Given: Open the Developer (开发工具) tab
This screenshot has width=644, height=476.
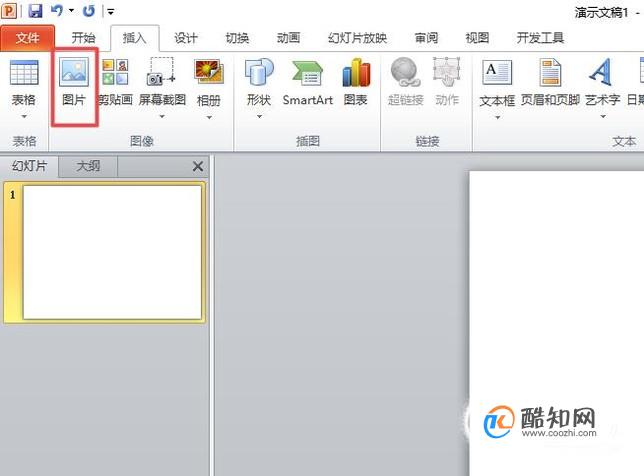Looking at the screenshot, I should tap(540, 38).
